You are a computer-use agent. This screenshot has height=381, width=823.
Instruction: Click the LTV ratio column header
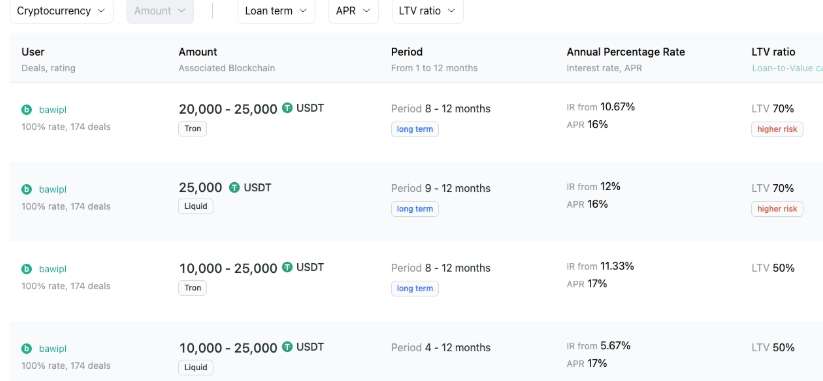[x=773, y=52]
